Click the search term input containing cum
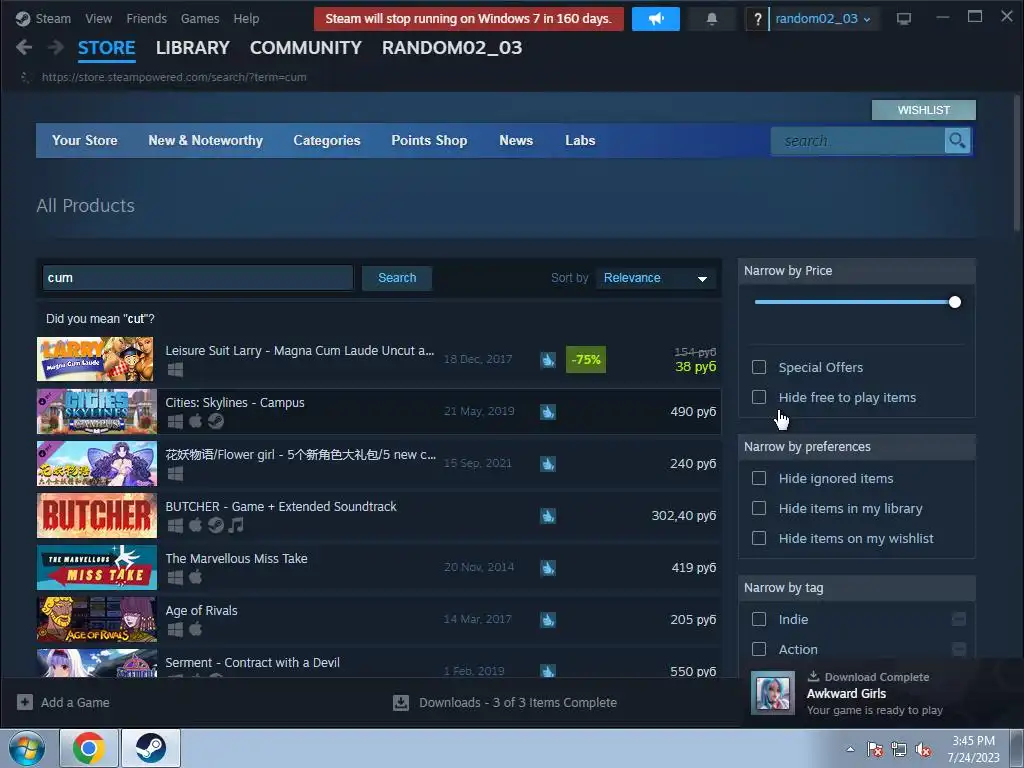 pyautogui.click(x=198, y=278)
